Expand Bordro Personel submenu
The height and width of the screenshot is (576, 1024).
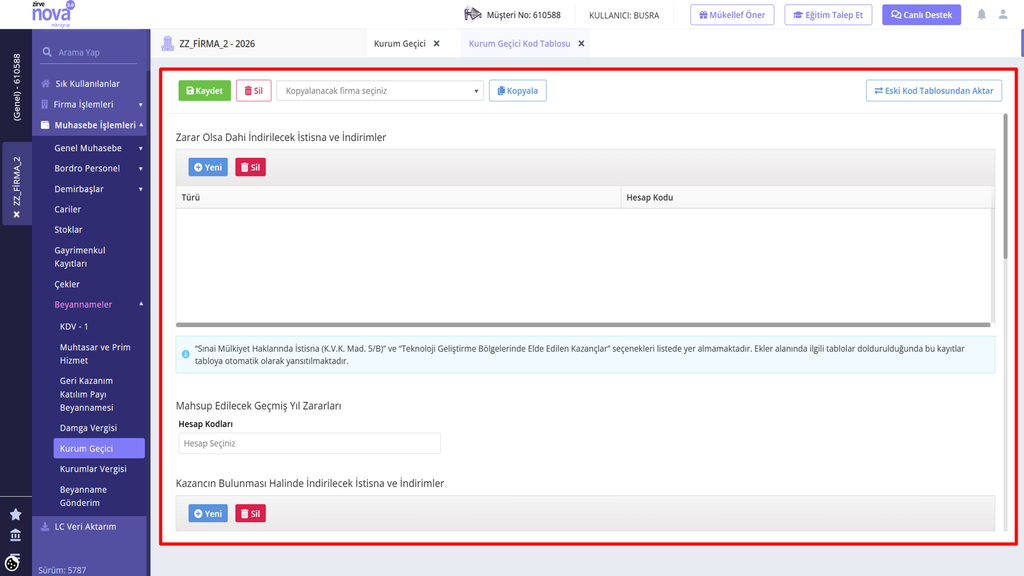click(x=140, y=168)
